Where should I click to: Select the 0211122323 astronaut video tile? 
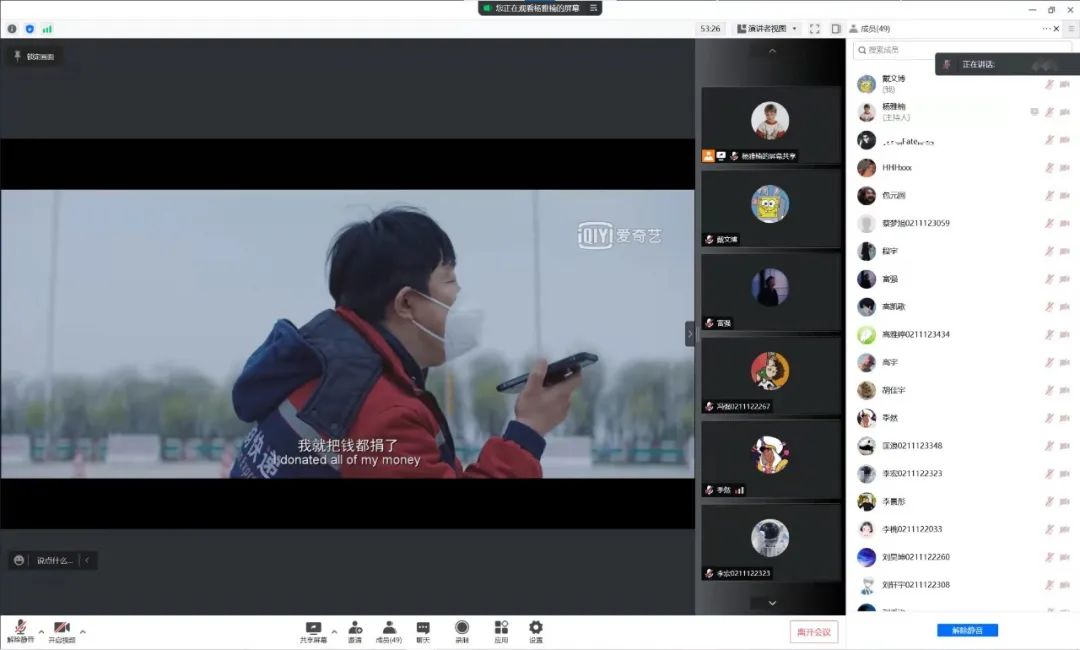[770, 543]
